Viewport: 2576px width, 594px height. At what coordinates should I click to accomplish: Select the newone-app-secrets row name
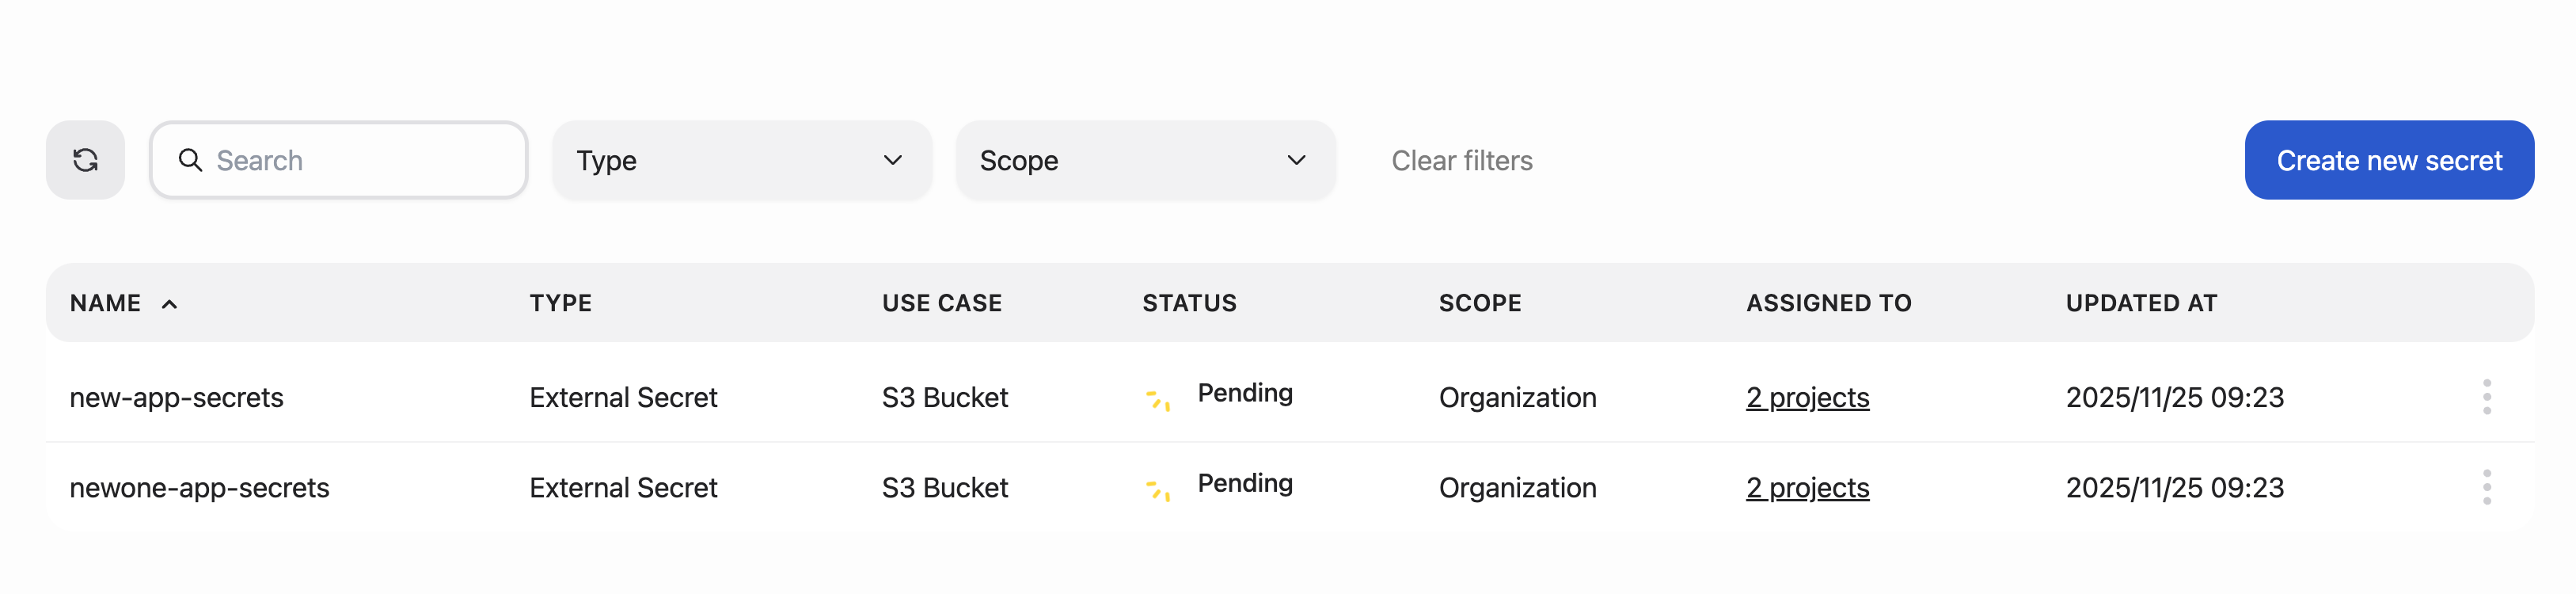coord(199,488)
